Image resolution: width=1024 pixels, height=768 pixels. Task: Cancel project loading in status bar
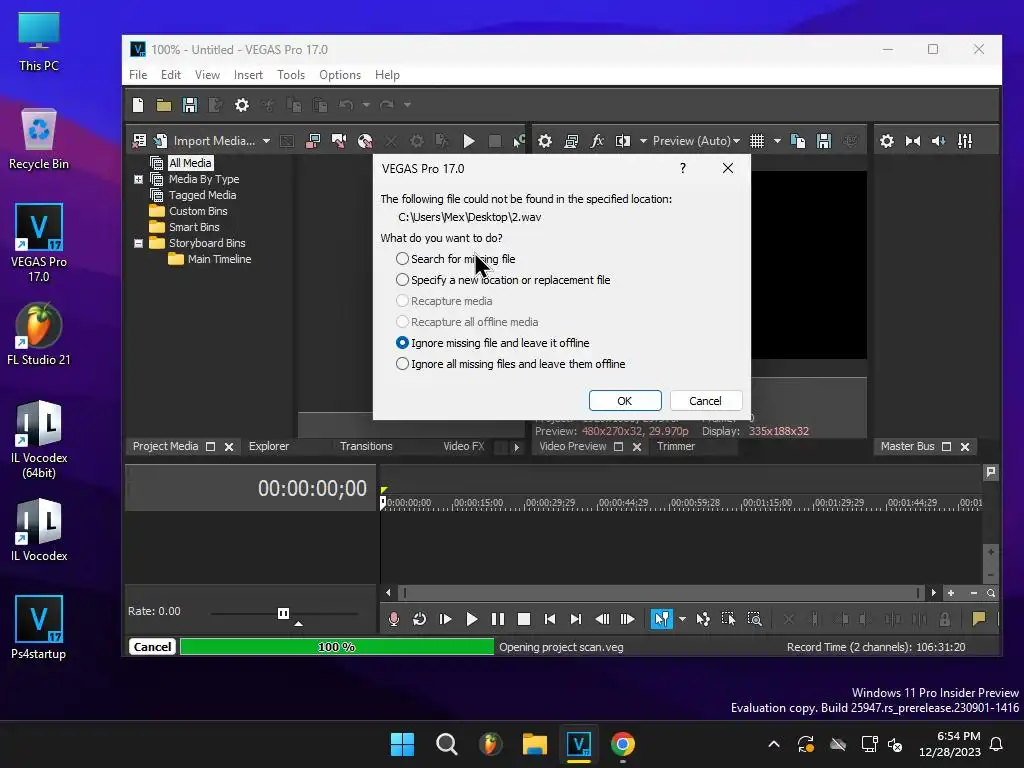152,647
